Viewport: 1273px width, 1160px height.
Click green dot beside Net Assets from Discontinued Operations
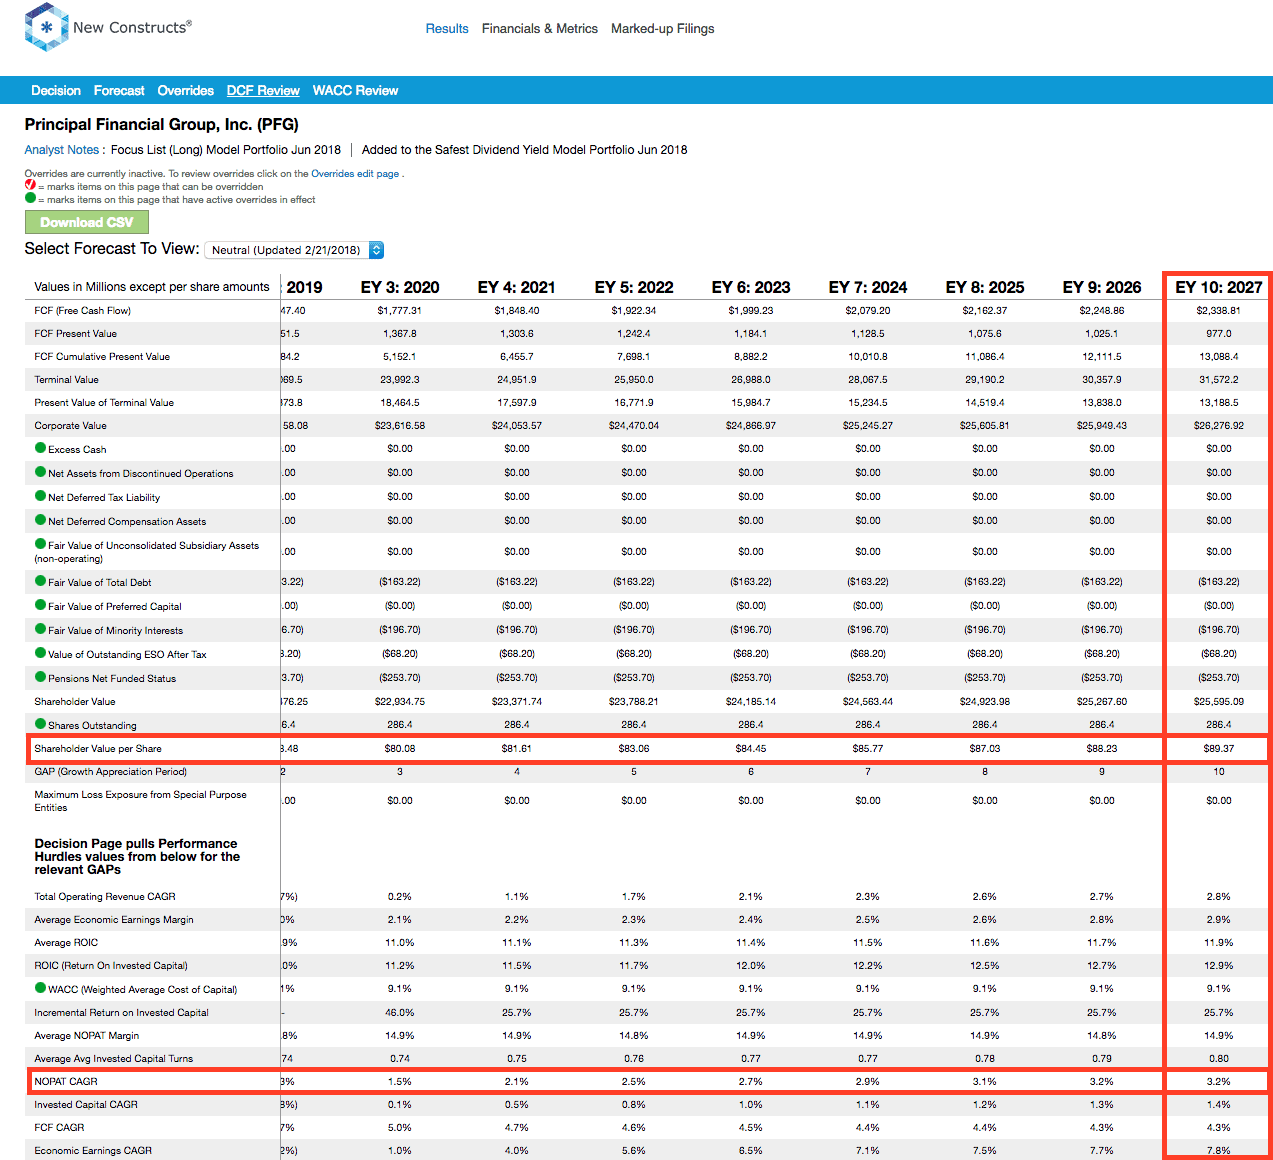coord(41,472)
